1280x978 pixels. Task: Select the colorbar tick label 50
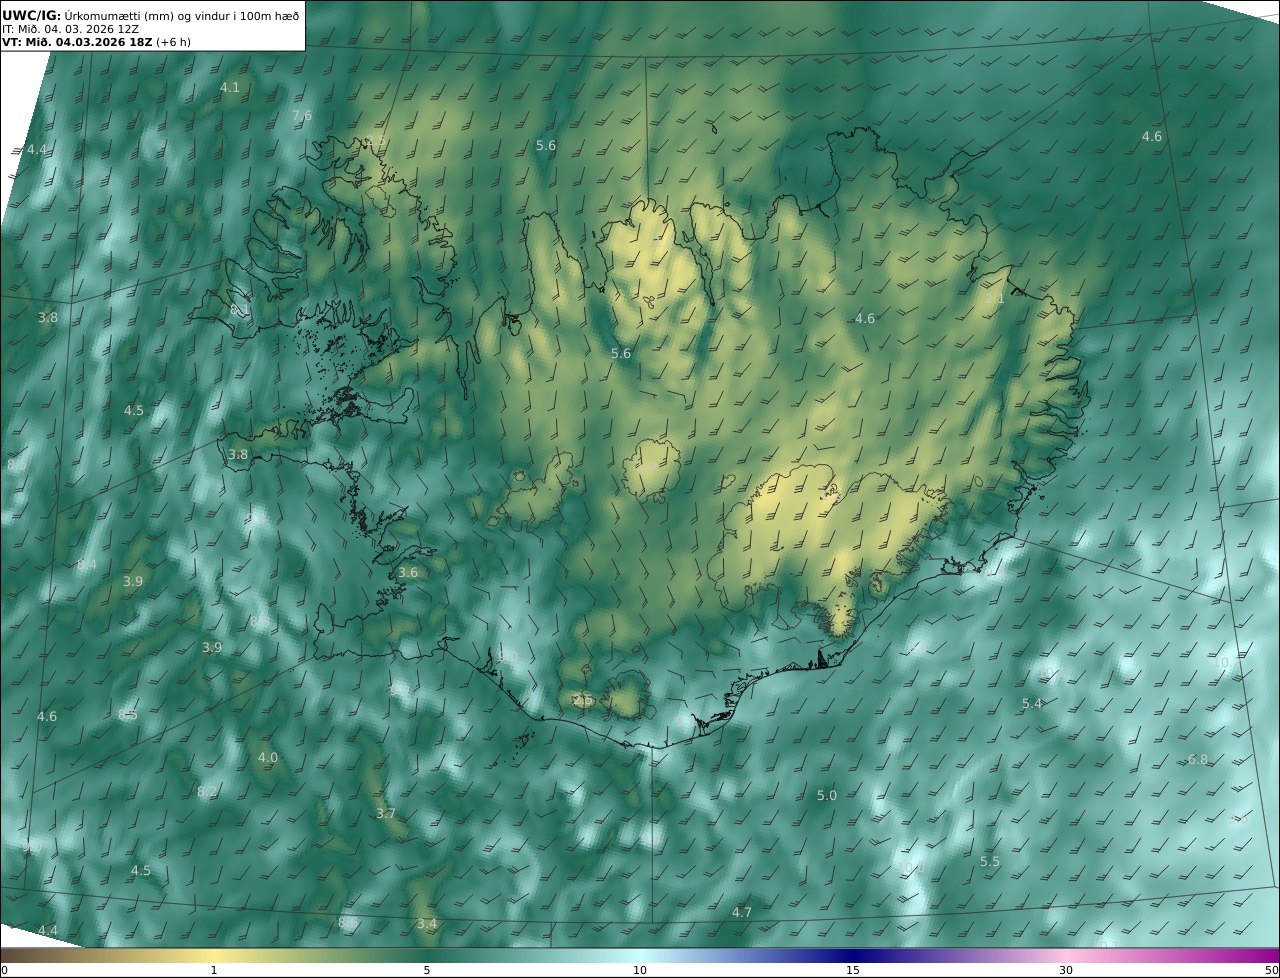pos(1272,970)
